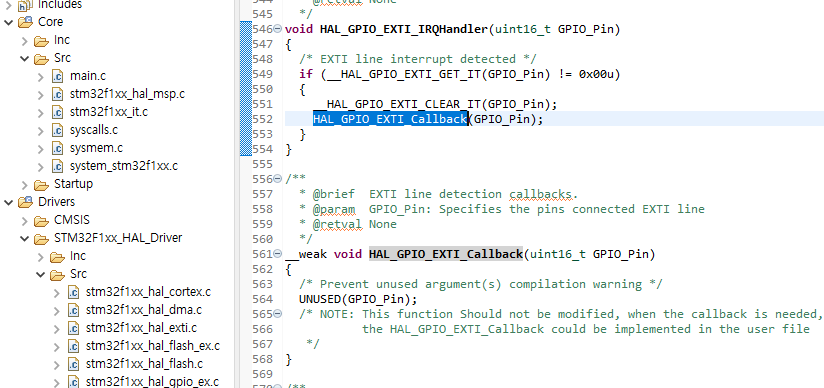Image resolution: width=824 pixels, height=388 pixels.
Task: Expand the Startup folder
Action: coord(25,184)
